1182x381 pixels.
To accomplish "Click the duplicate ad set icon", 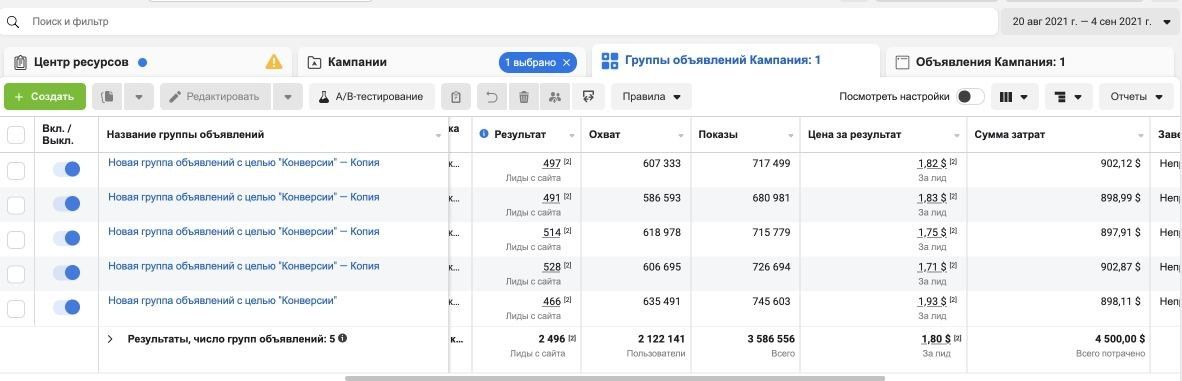I will pos(108,97).
